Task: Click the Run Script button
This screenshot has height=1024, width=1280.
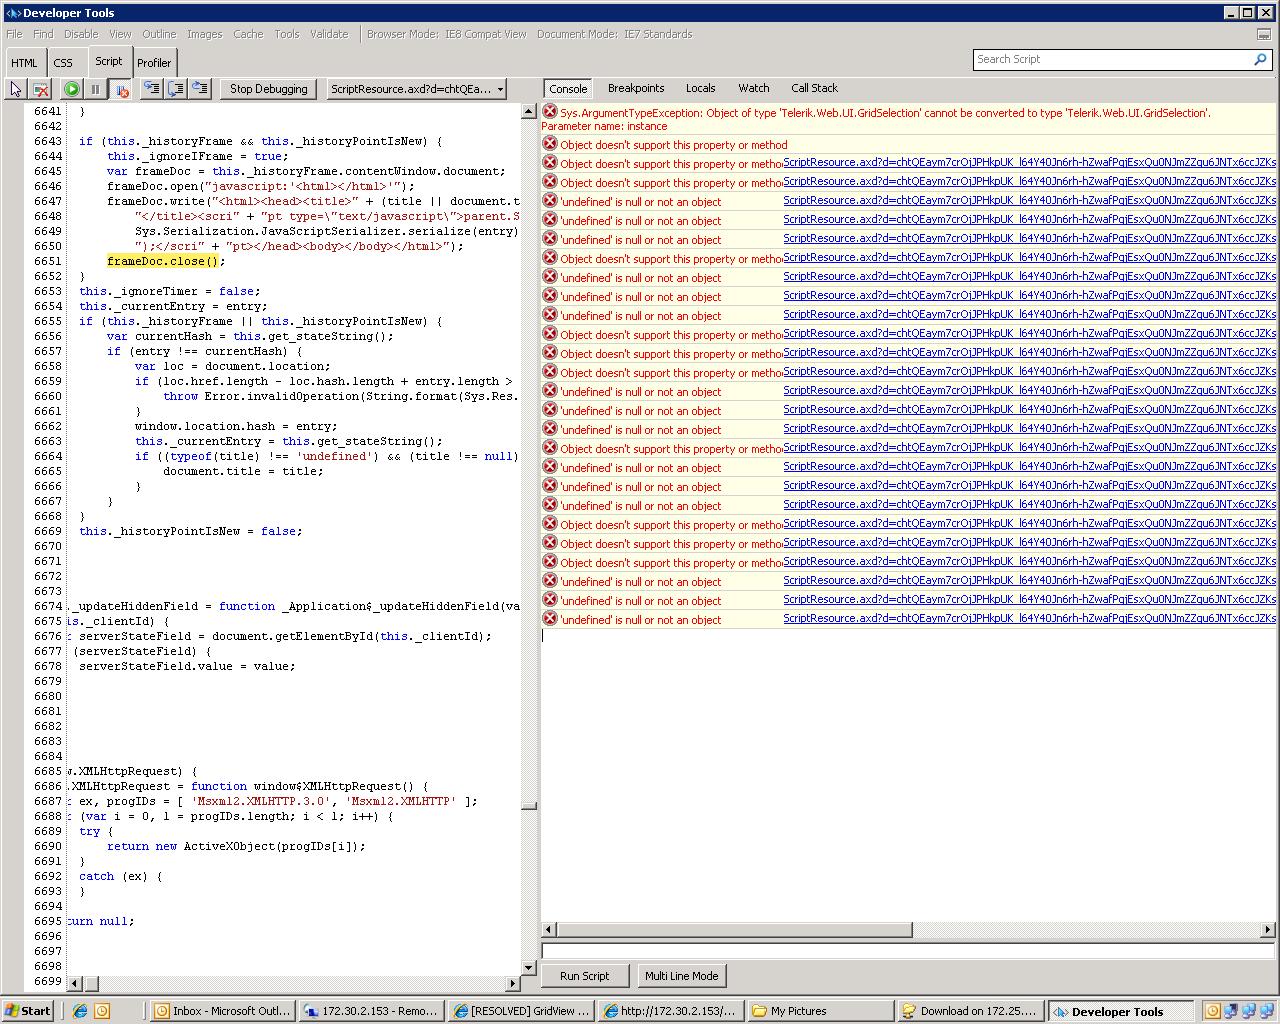Action: tap(584, 976)
